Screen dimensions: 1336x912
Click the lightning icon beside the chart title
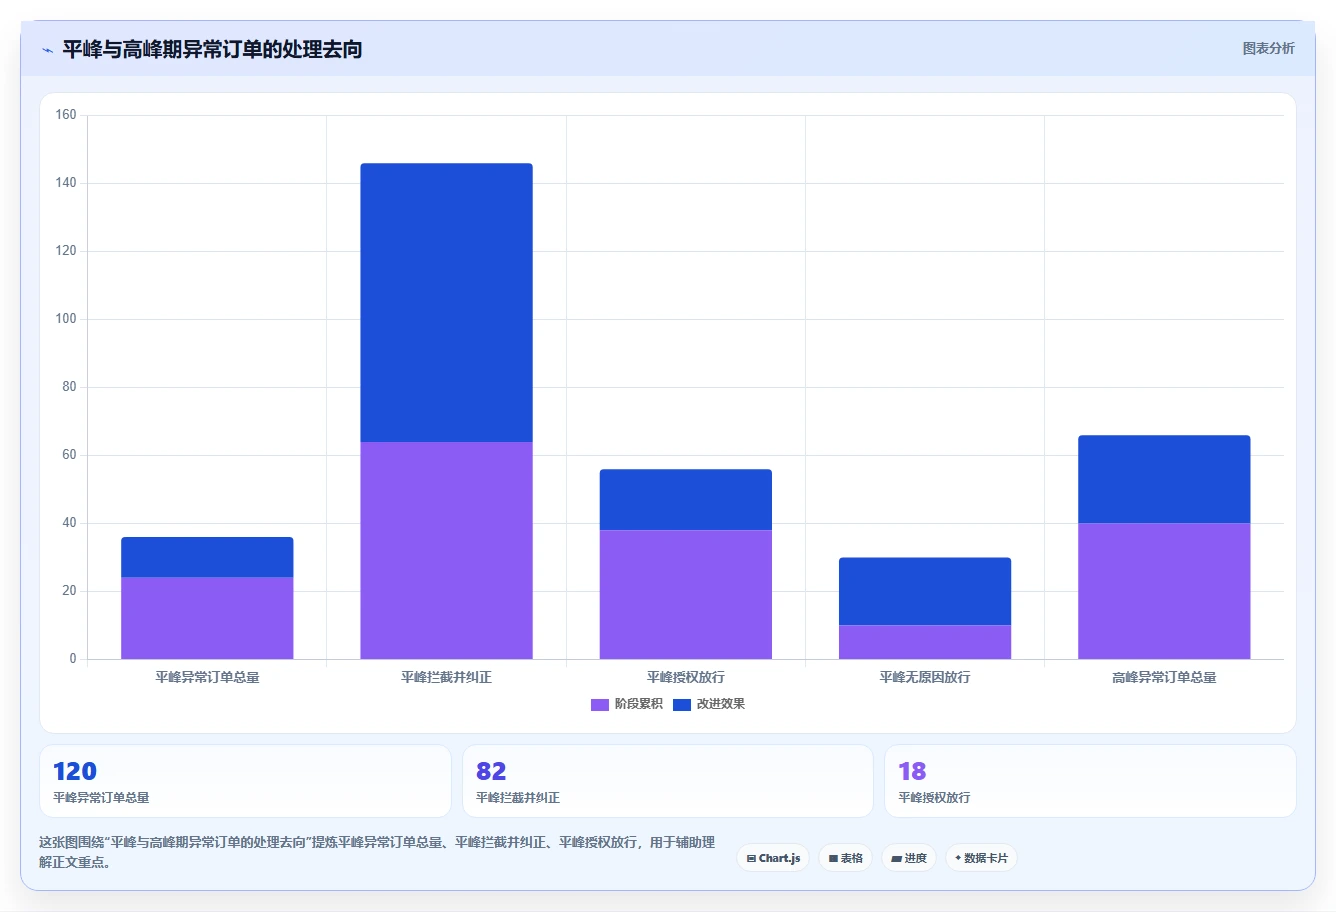47,50
